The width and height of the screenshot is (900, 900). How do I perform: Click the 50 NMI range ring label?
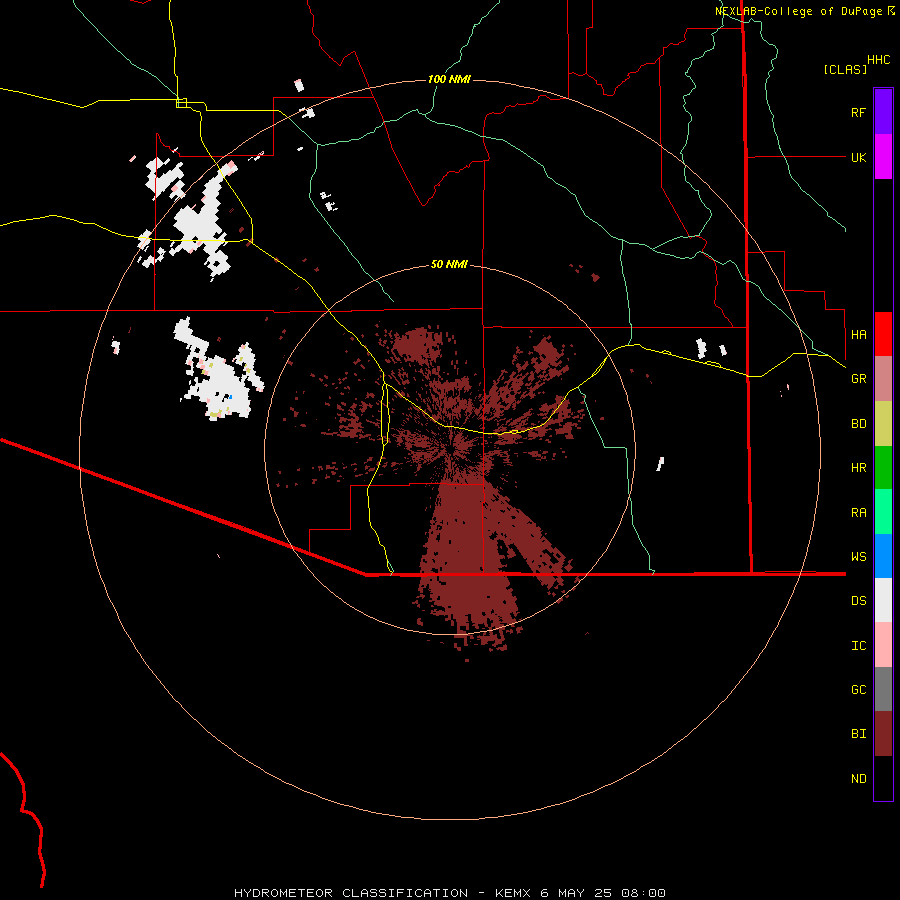click(x=449, y=265)
